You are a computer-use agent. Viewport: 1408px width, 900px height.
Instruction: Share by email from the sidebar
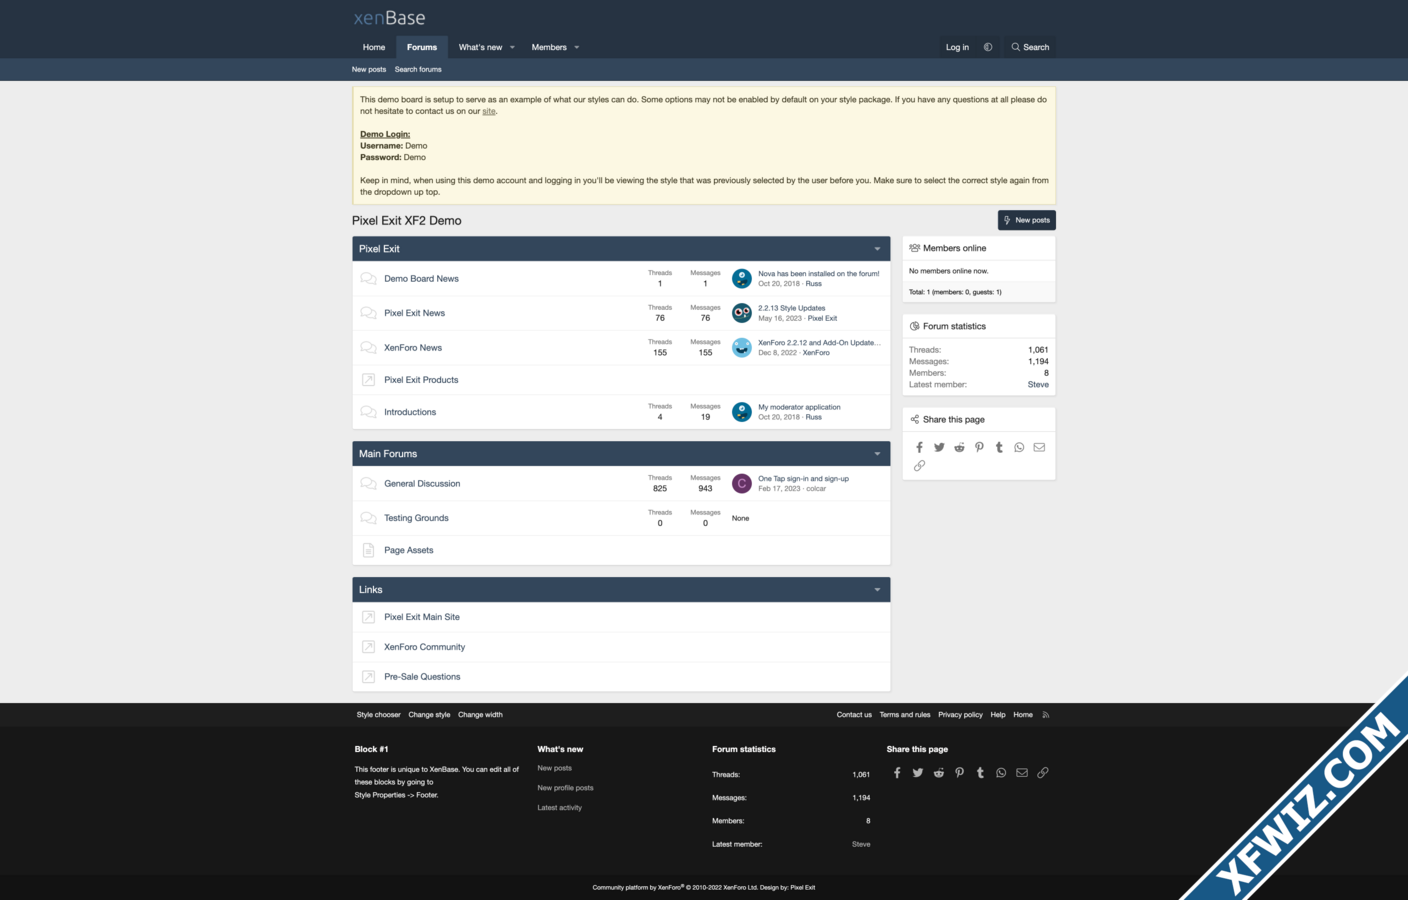coord(1039,447)
